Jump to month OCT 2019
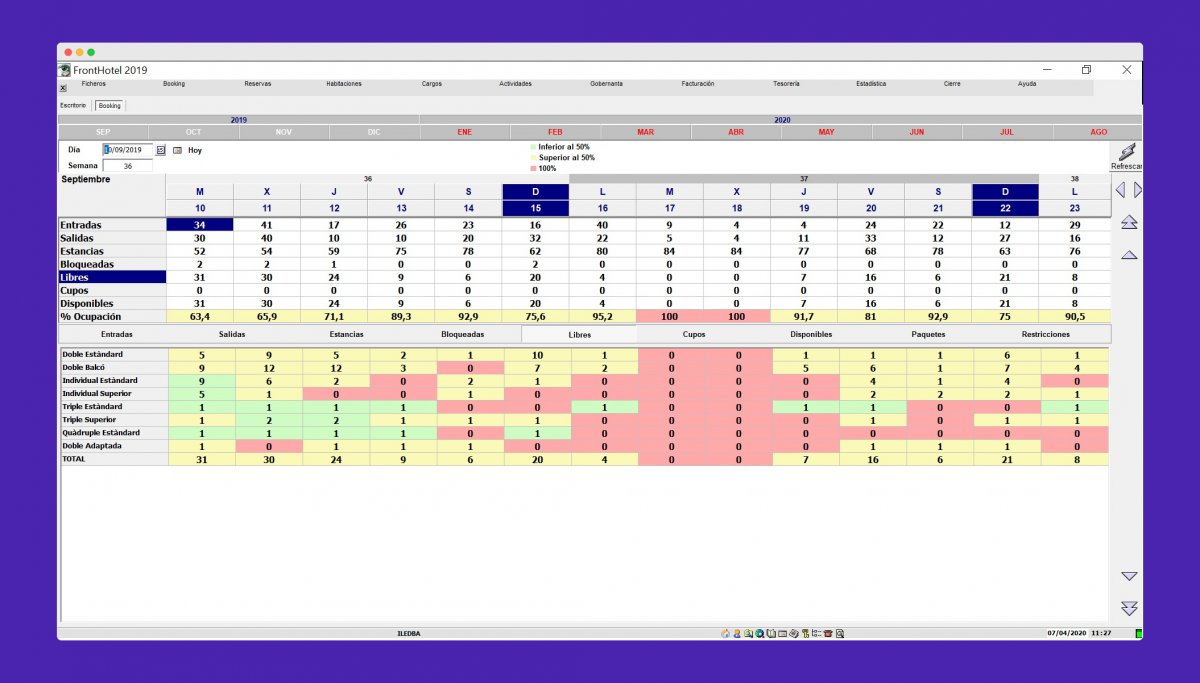1200x683 pixels. click(194, 132)
